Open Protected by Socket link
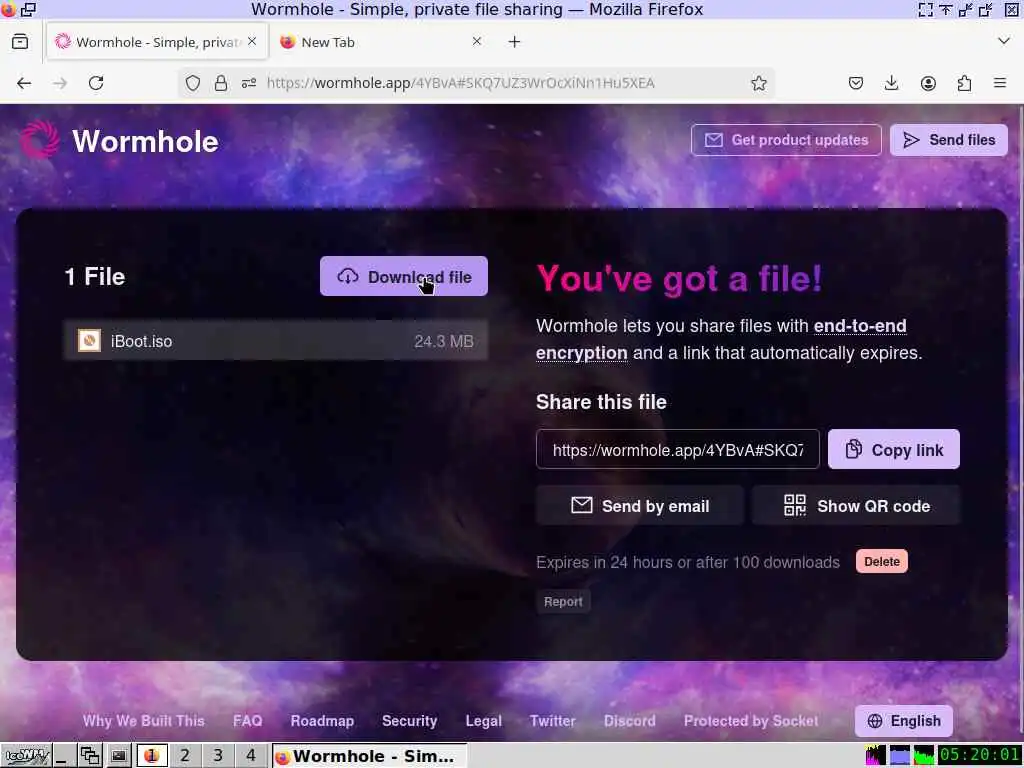The image size is (1024, 768). [x=751, y=720]
